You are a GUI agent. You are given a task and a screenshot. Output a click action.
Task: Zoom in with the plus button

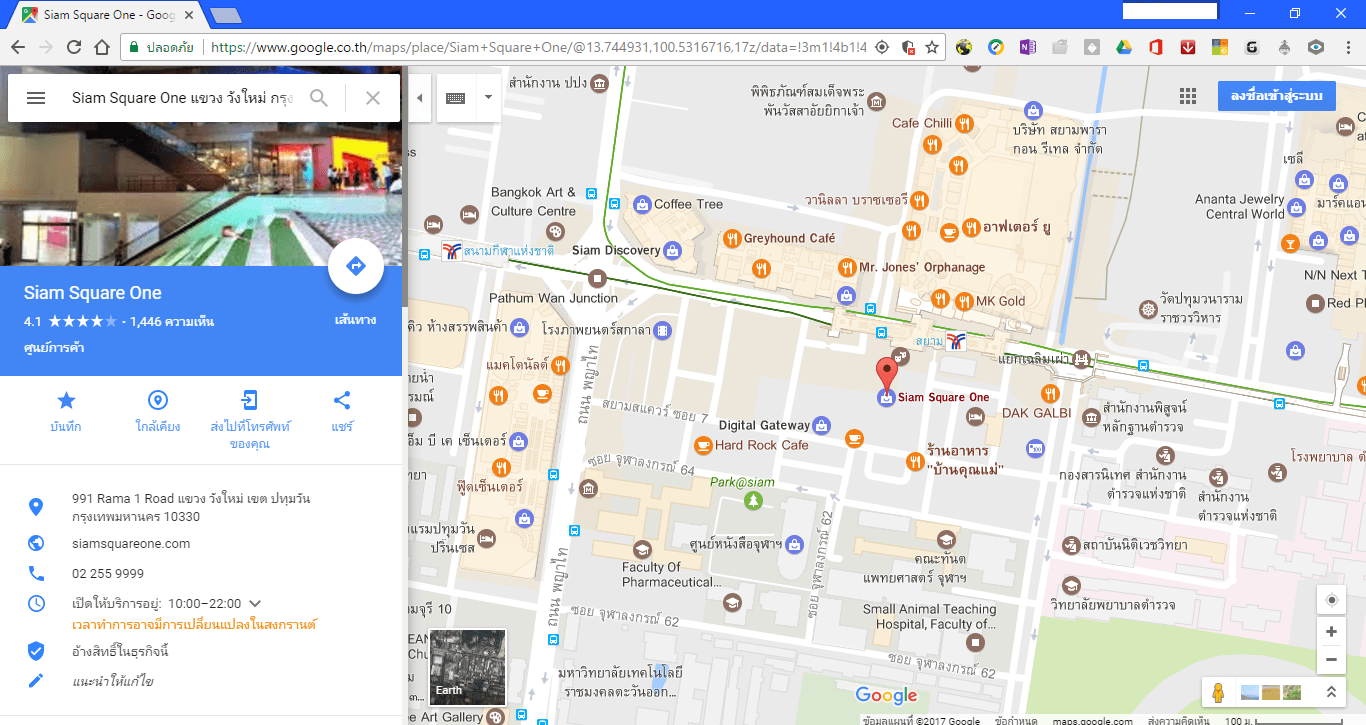(1331, 632)
